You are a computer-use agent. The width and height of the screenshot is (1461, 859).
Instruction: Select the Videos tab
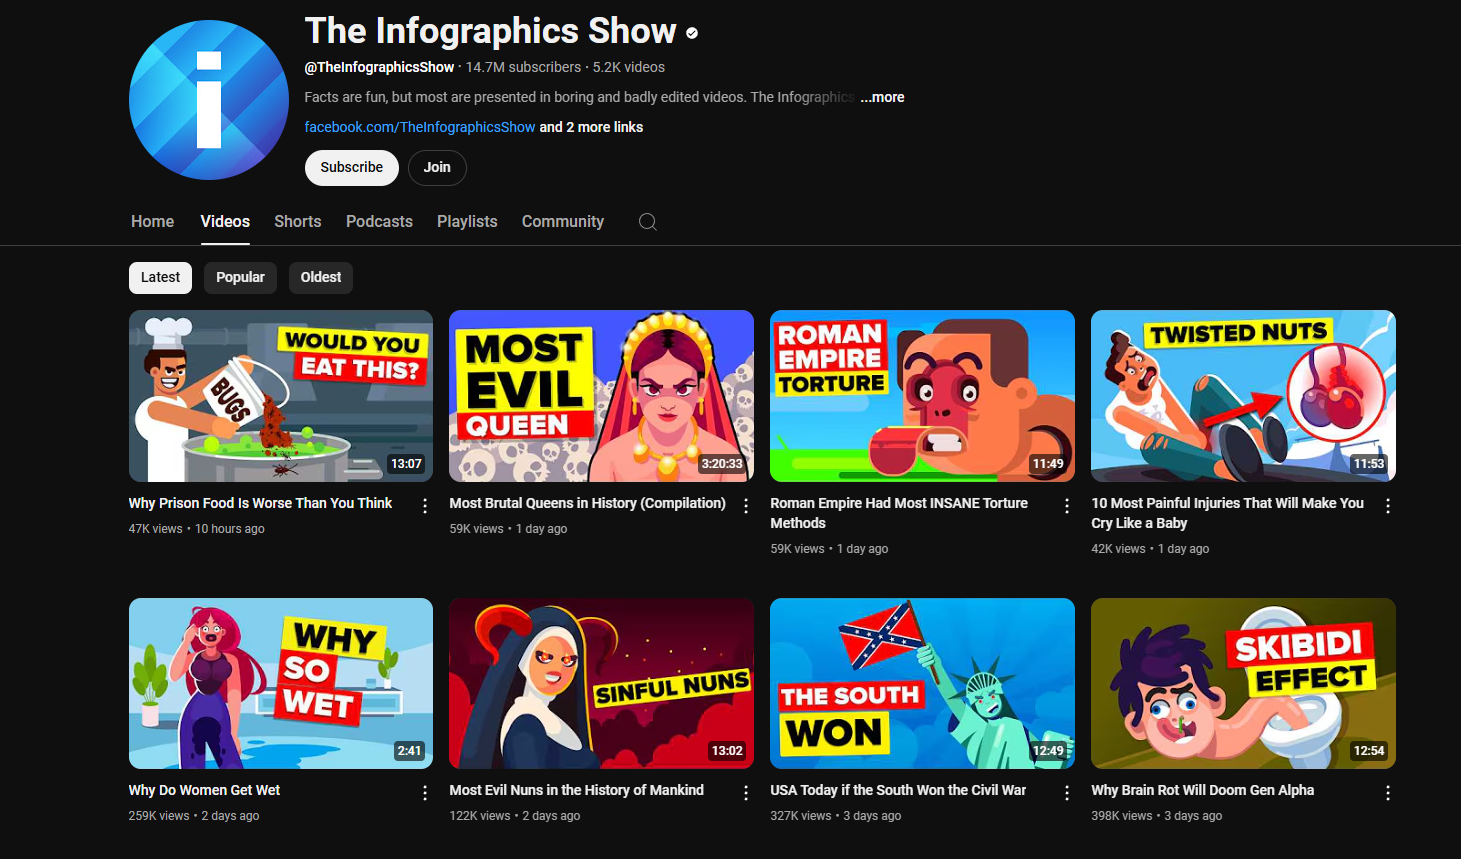click(225, 222)
